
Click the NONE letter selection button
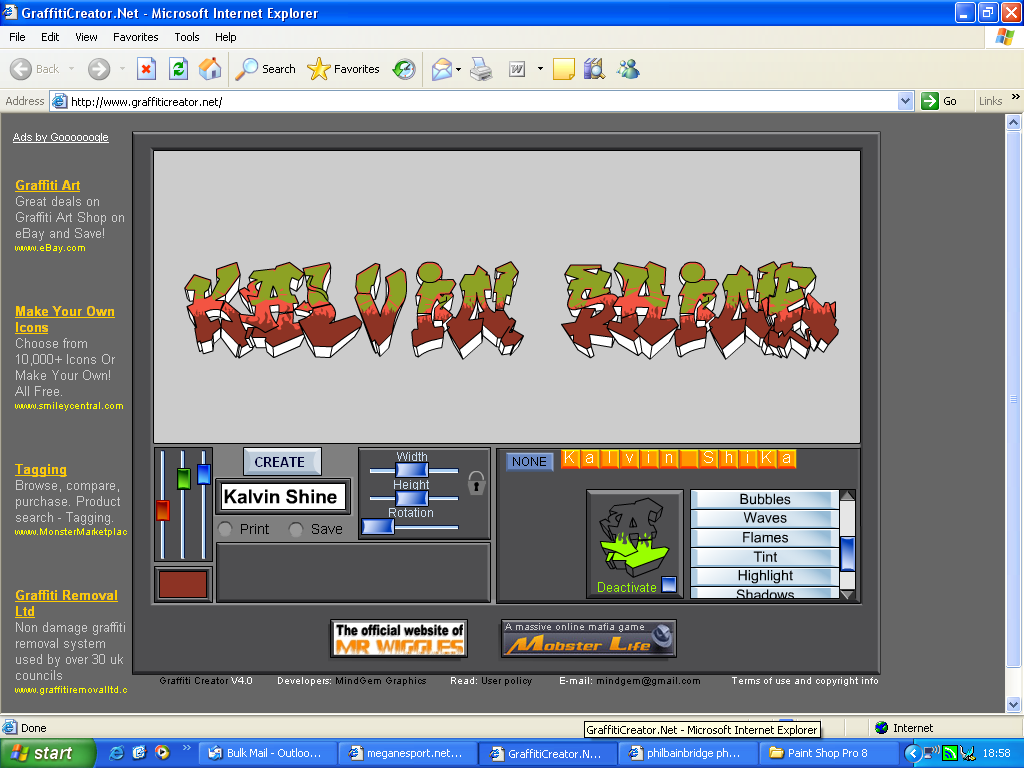click(x=529, y=462)
